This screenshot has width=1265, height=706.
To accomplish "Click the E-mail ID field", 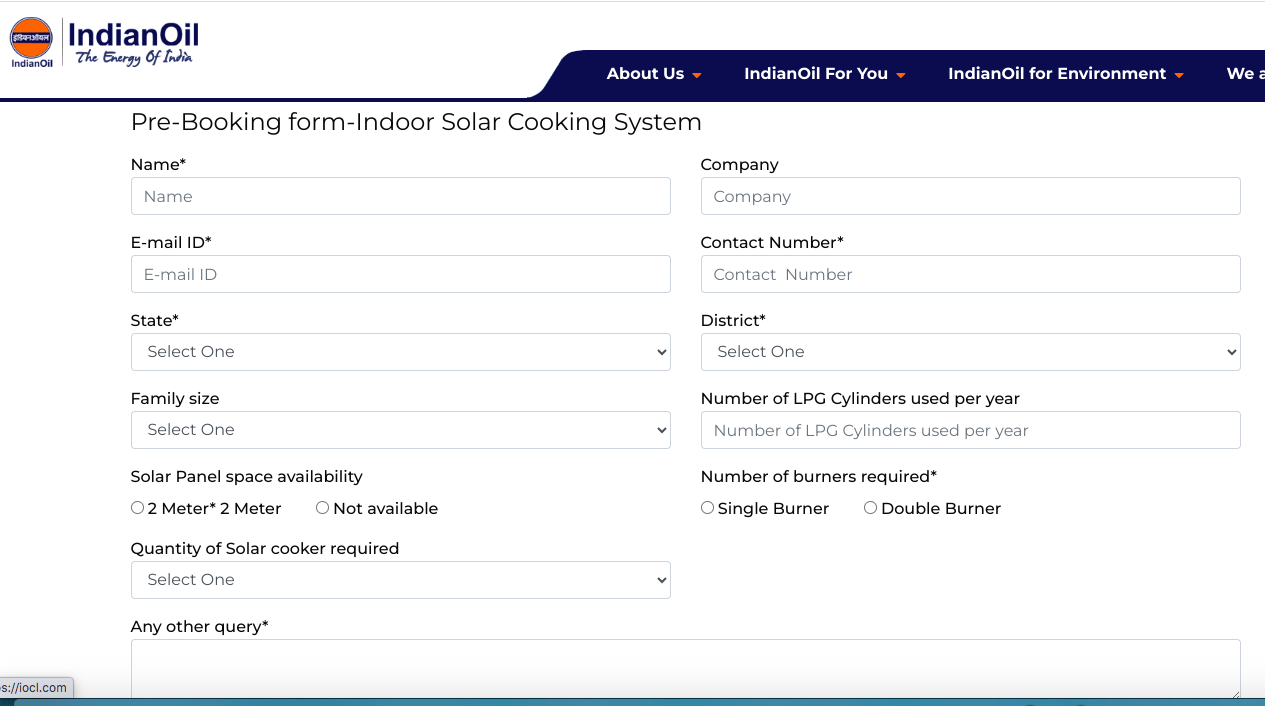I will coord(400,274).
